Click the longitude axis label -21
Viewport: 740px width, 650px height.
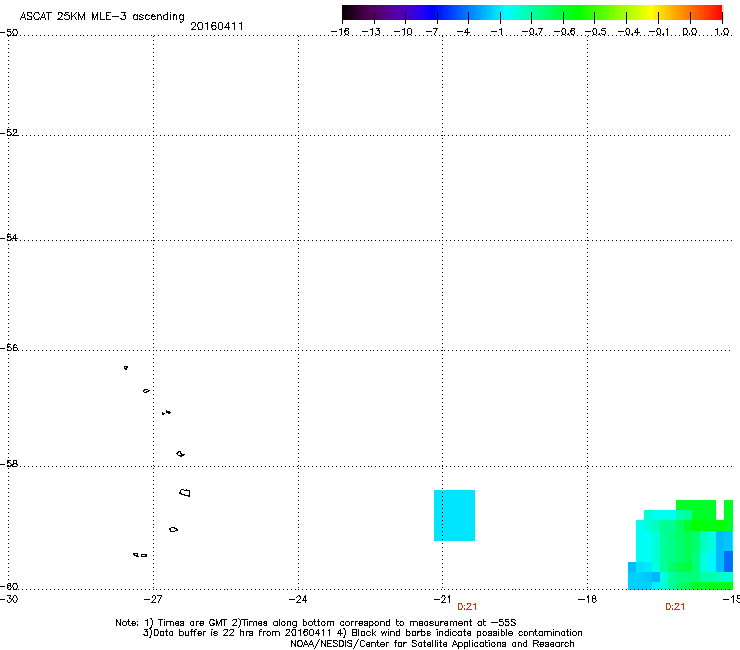pyautogui.click(x=442, y=599)
